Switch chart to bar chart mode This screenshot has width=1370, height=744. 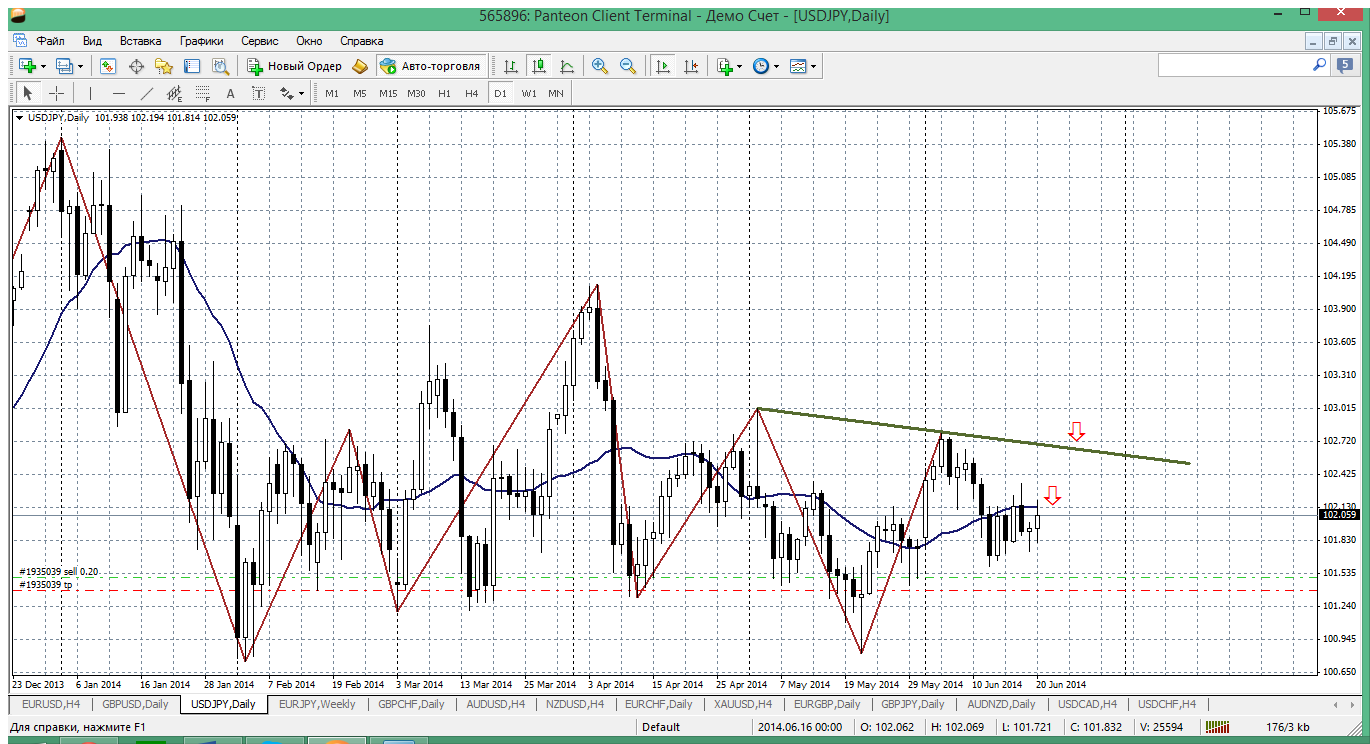pos(511,66)
